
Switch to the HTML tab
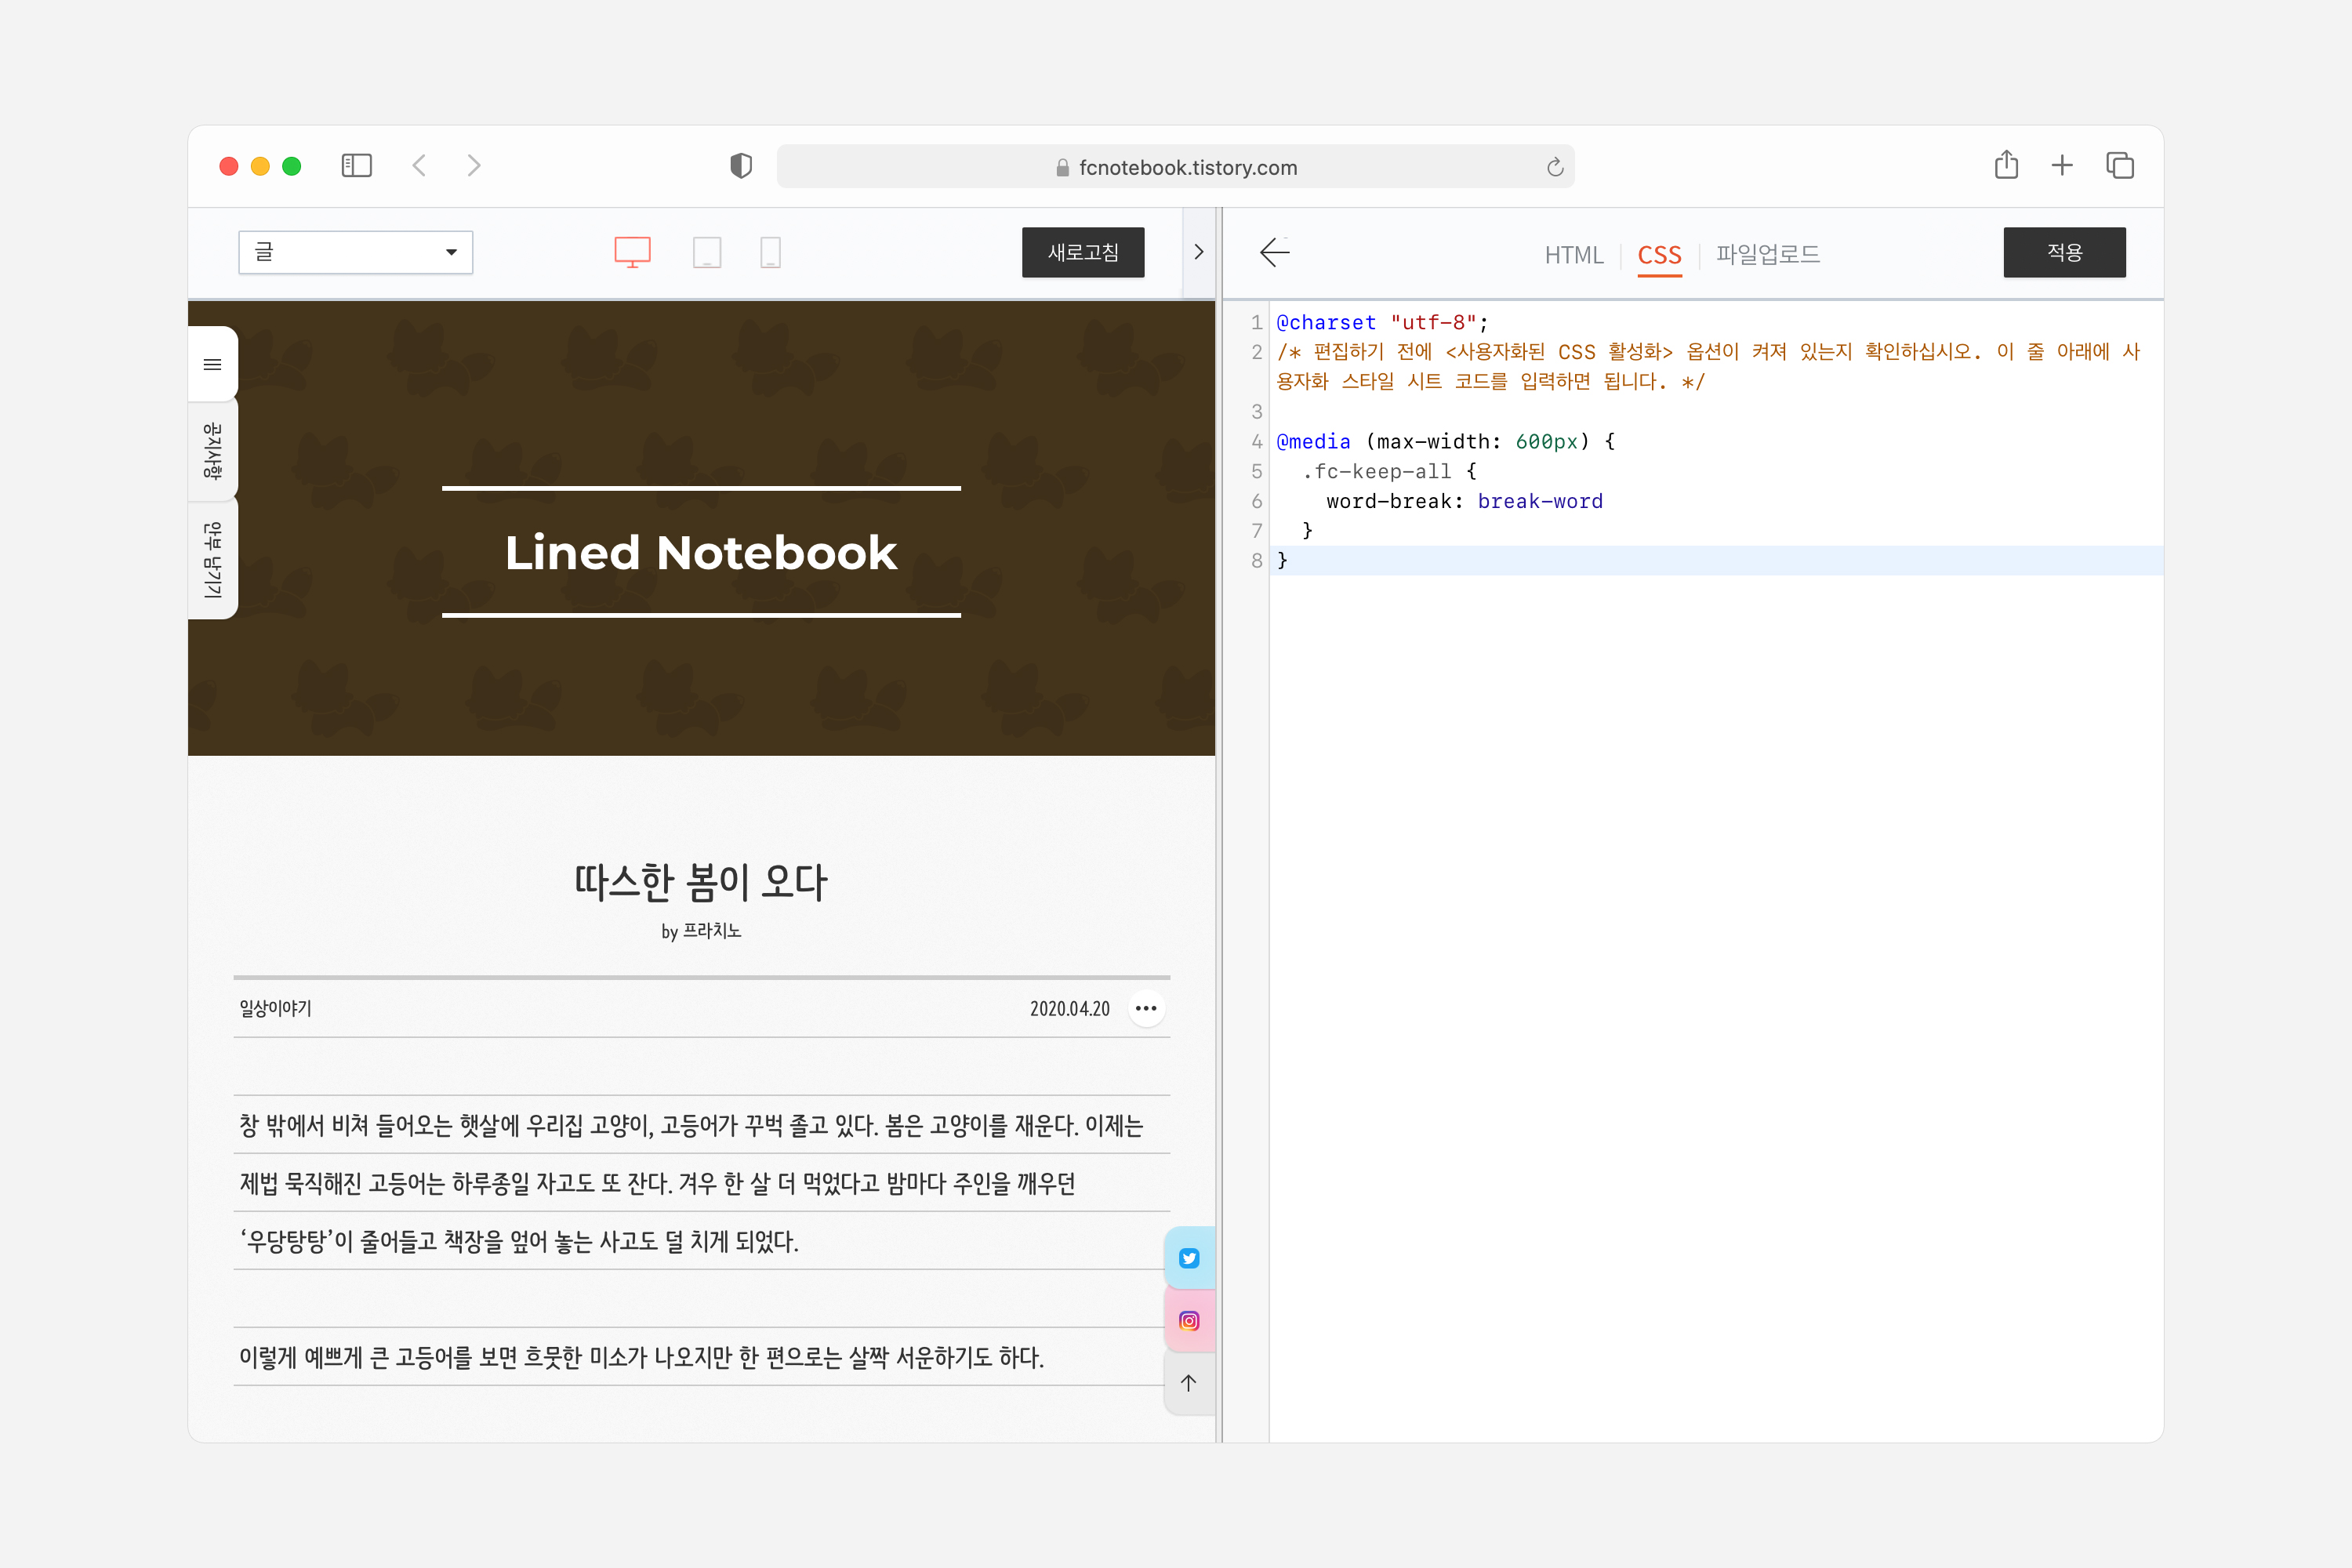[x=1574, y=255]
